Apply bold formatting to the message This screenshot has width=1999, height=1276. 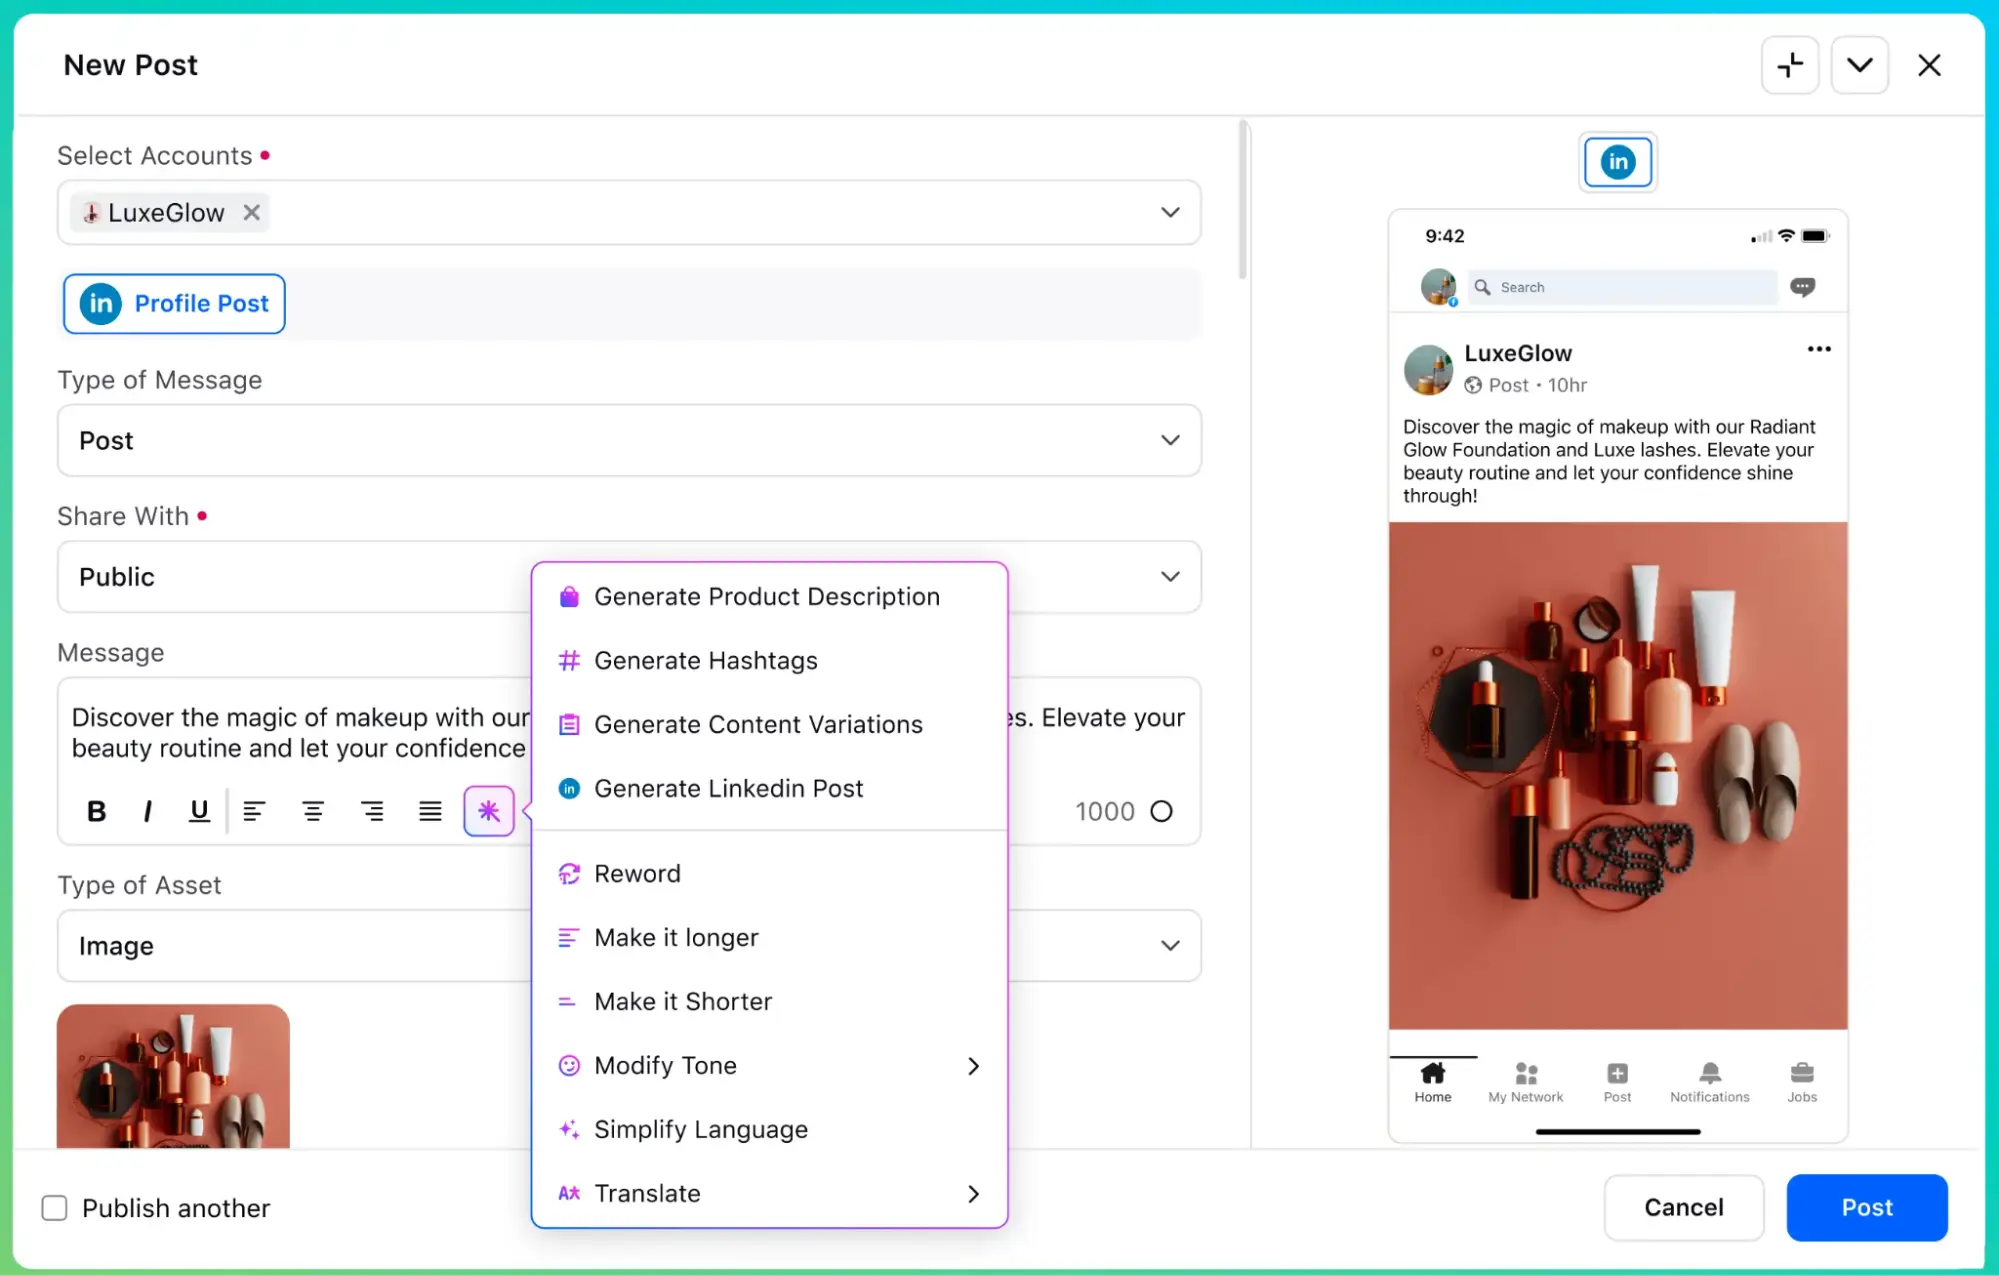[x=96, y=811]
